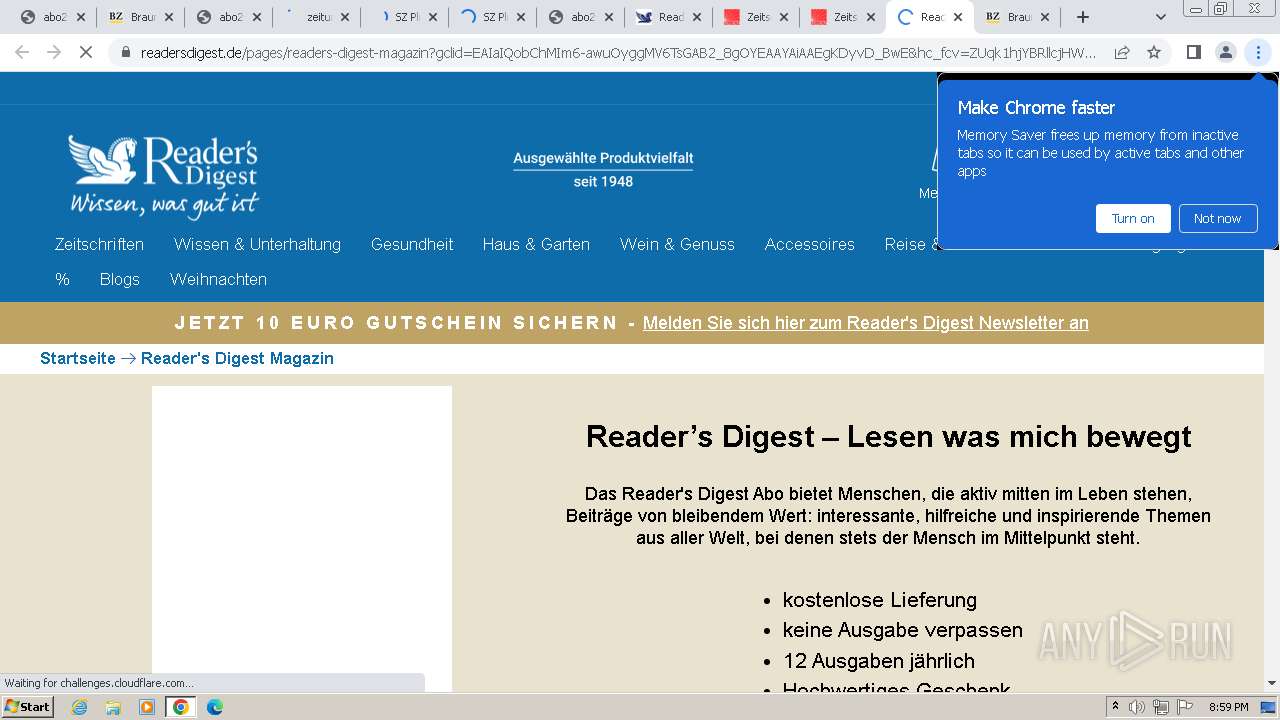1280x720 pixels.
Task: Open the side panel icon
Action: [1193, 52]
